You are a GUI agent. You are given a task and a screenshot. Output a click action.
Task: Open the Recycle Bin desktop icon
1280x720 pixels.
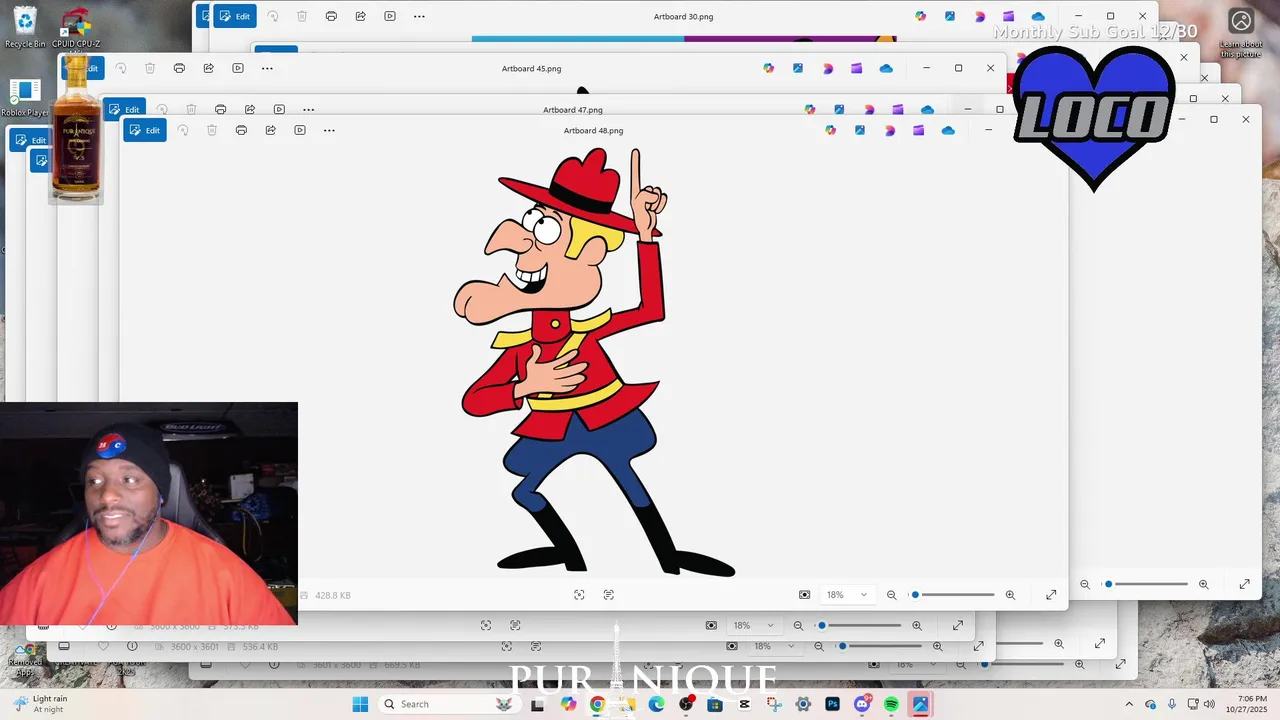[24, 27]
